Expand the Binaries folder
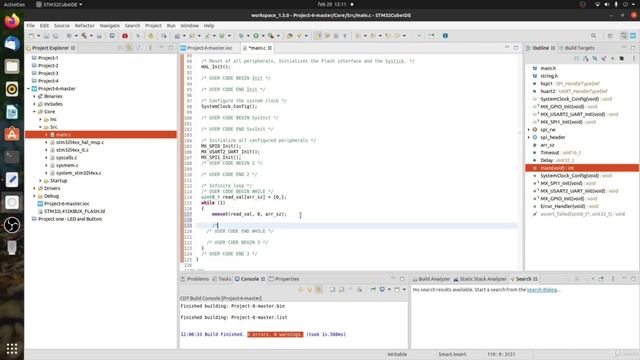Viewport: 640px width, 360px height. pyautogui.click(x=34, y=96)
